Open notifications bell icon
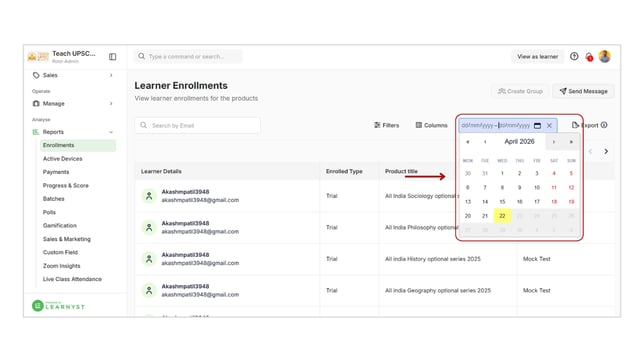Viewport: 644px width, 362px height. pos(589,57)
